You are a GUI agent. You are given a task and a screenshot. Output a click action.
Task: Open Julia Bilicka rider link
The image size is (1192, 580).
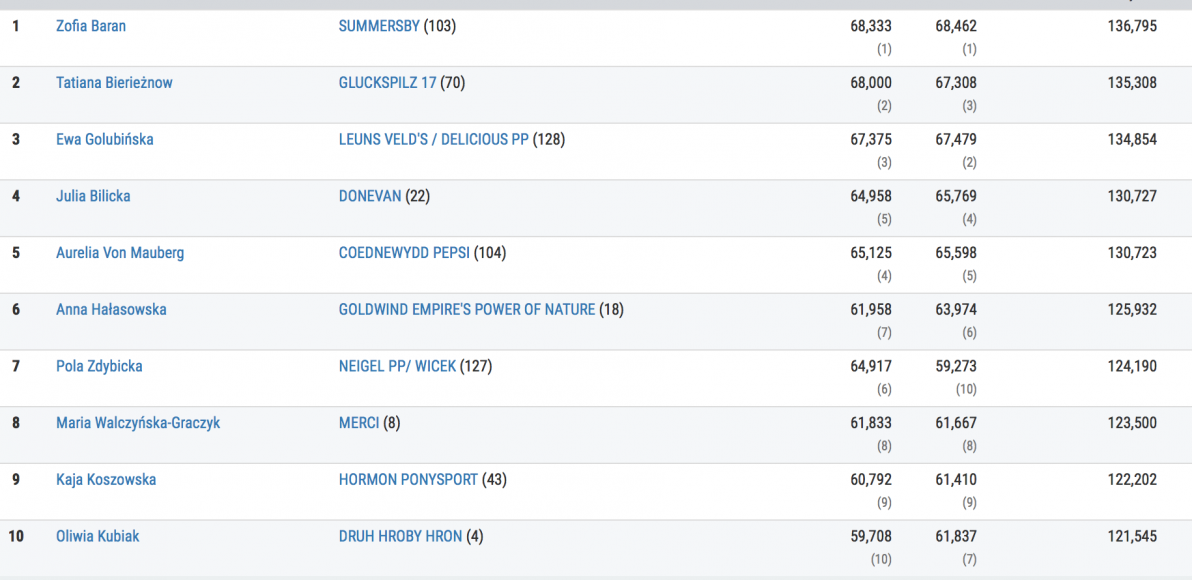coord(93,196)
